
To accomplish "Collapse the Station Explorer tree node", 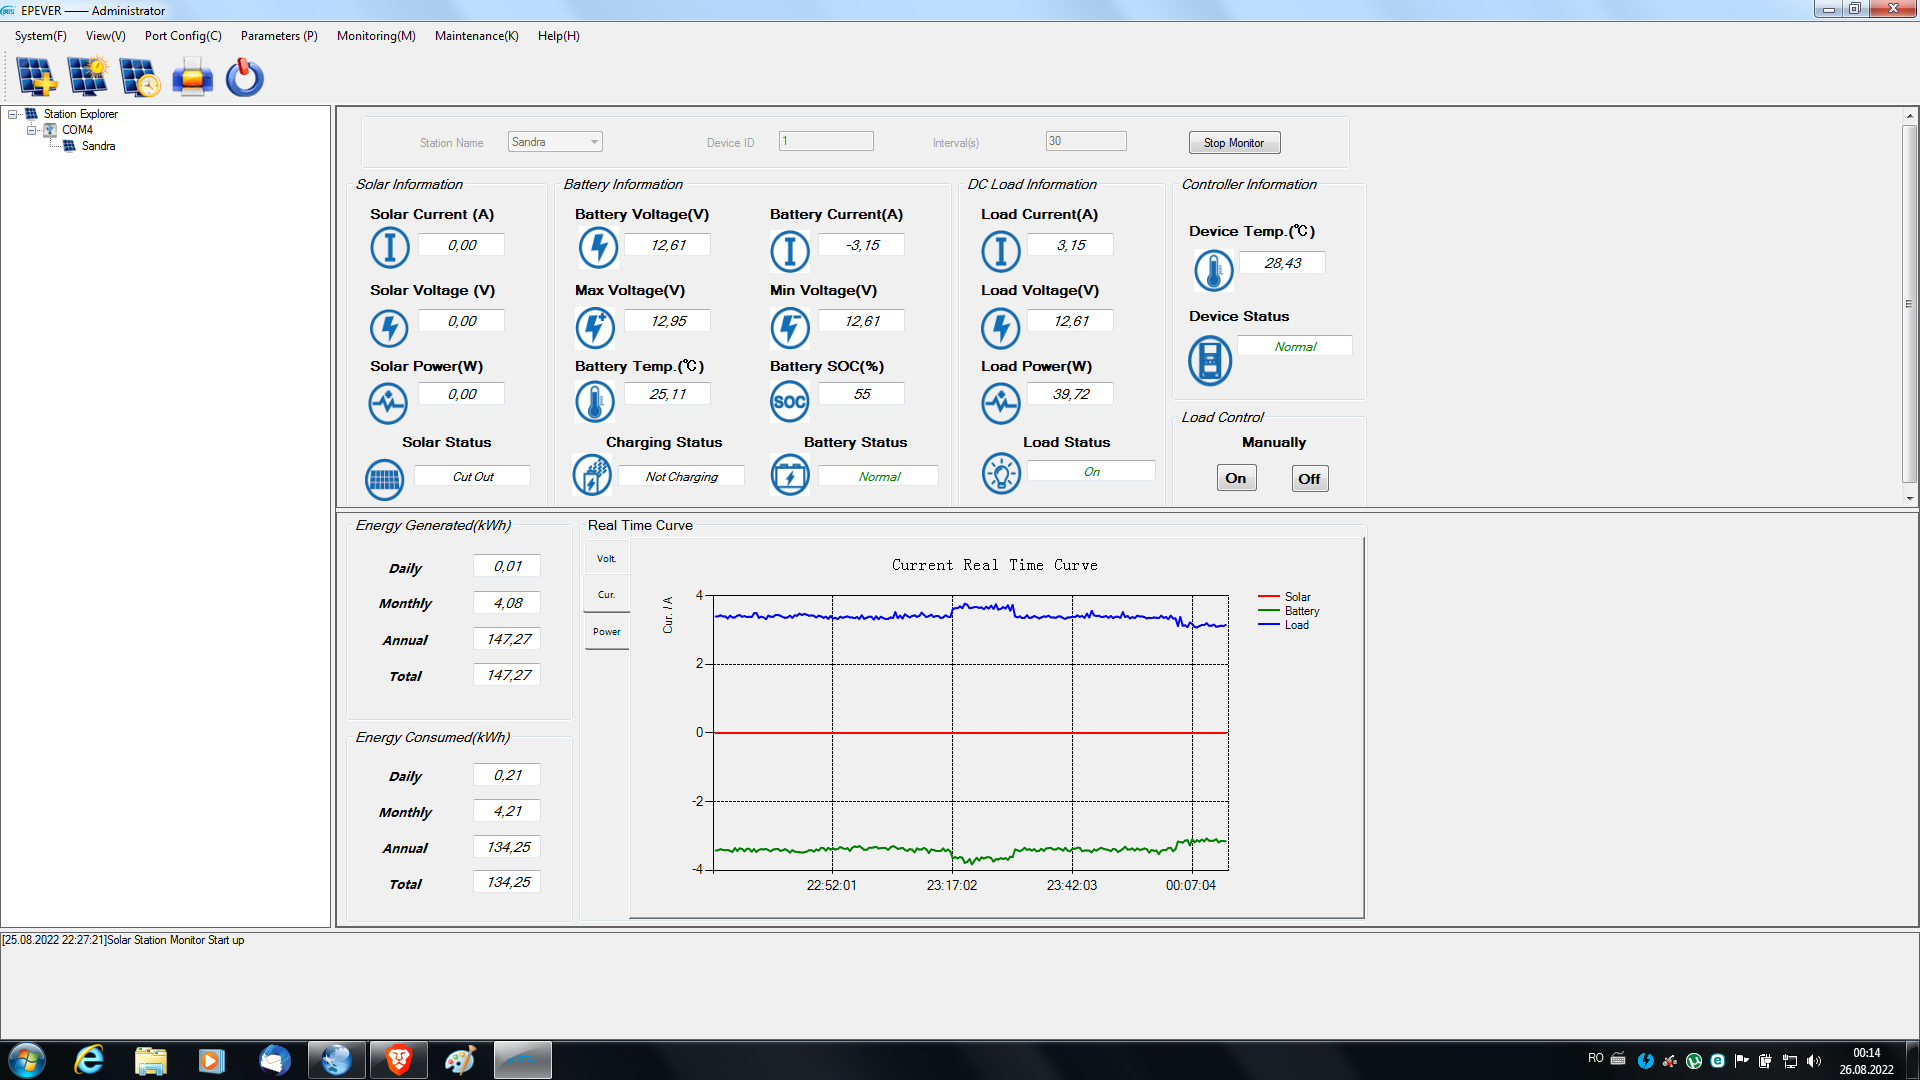I will pyautogui.click(x=13, y=114).
